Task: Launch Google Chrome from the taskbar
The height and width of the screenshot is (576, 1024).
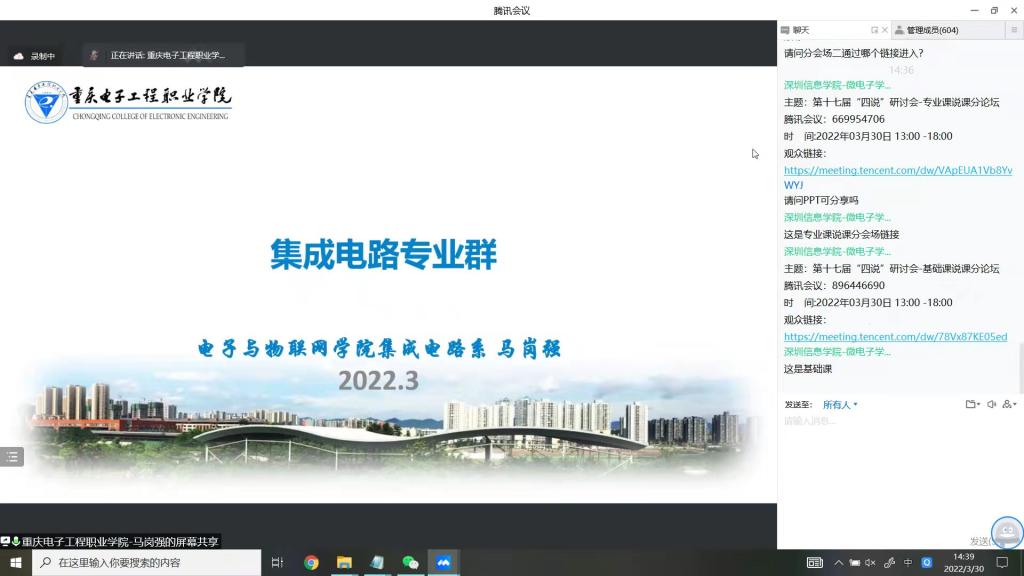Action: 311,563
